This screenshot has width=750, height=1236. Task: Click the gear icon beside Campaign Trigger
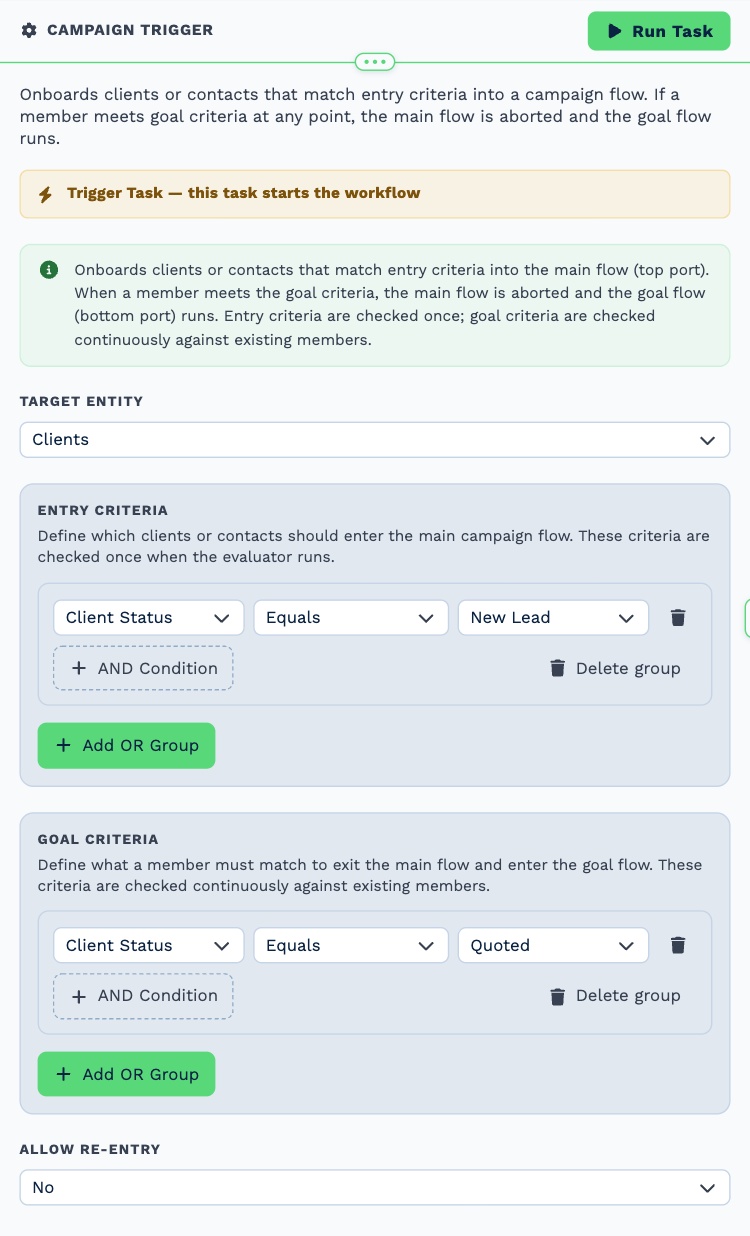point(29,31)
